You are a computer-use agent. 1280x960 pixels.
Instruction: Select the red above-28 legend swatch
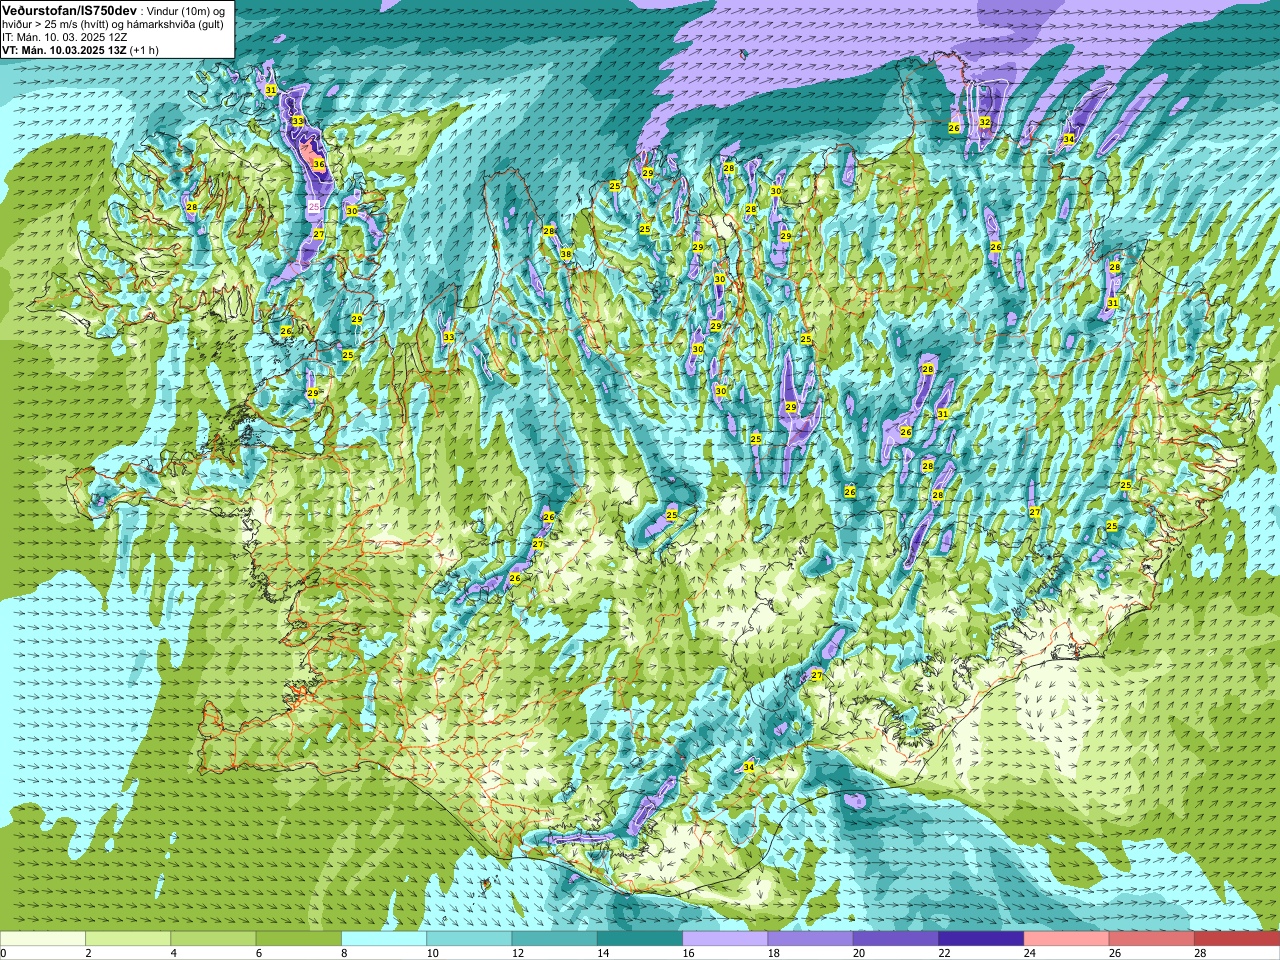tap(1237, 939)
